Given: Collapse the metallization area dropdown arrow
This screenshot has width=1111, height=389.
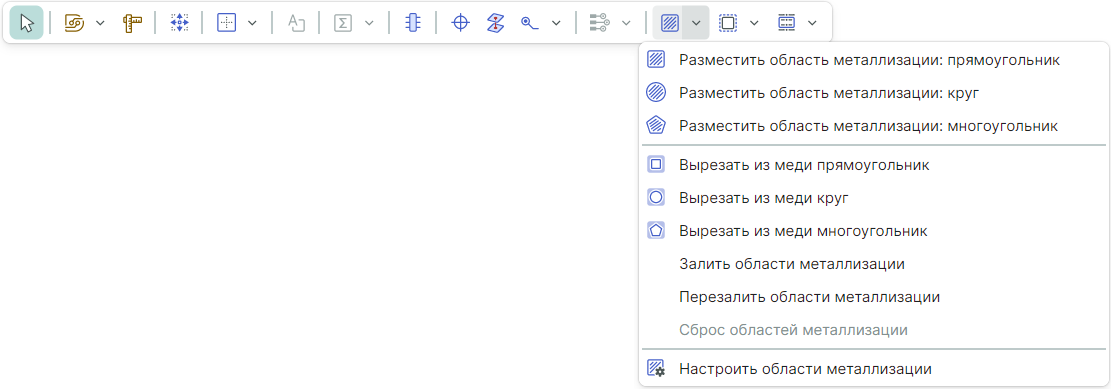Looking at the screenshot, I should point(697,23).
